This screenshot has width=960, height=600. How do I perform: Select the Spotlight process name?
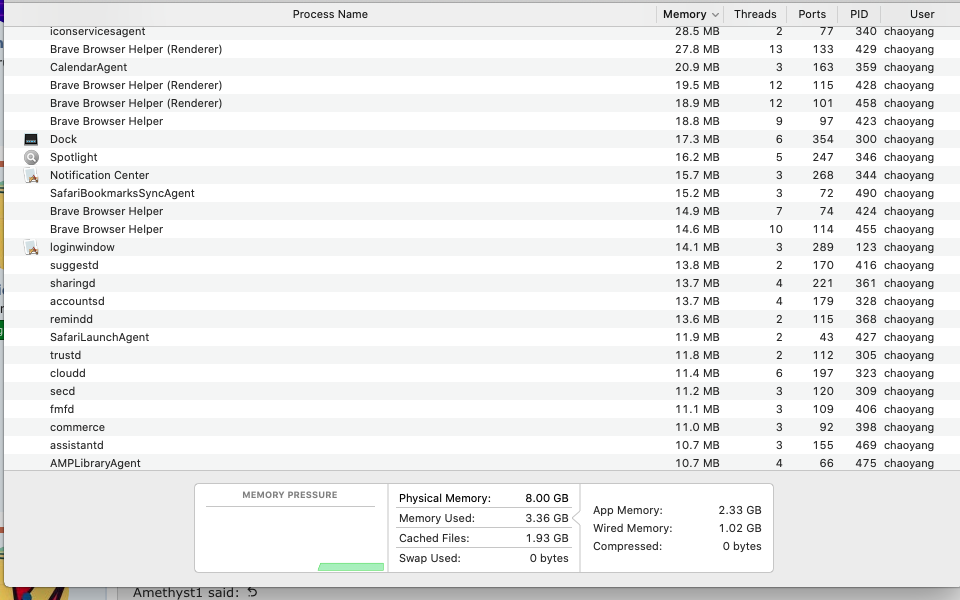[x=73, y=157]
